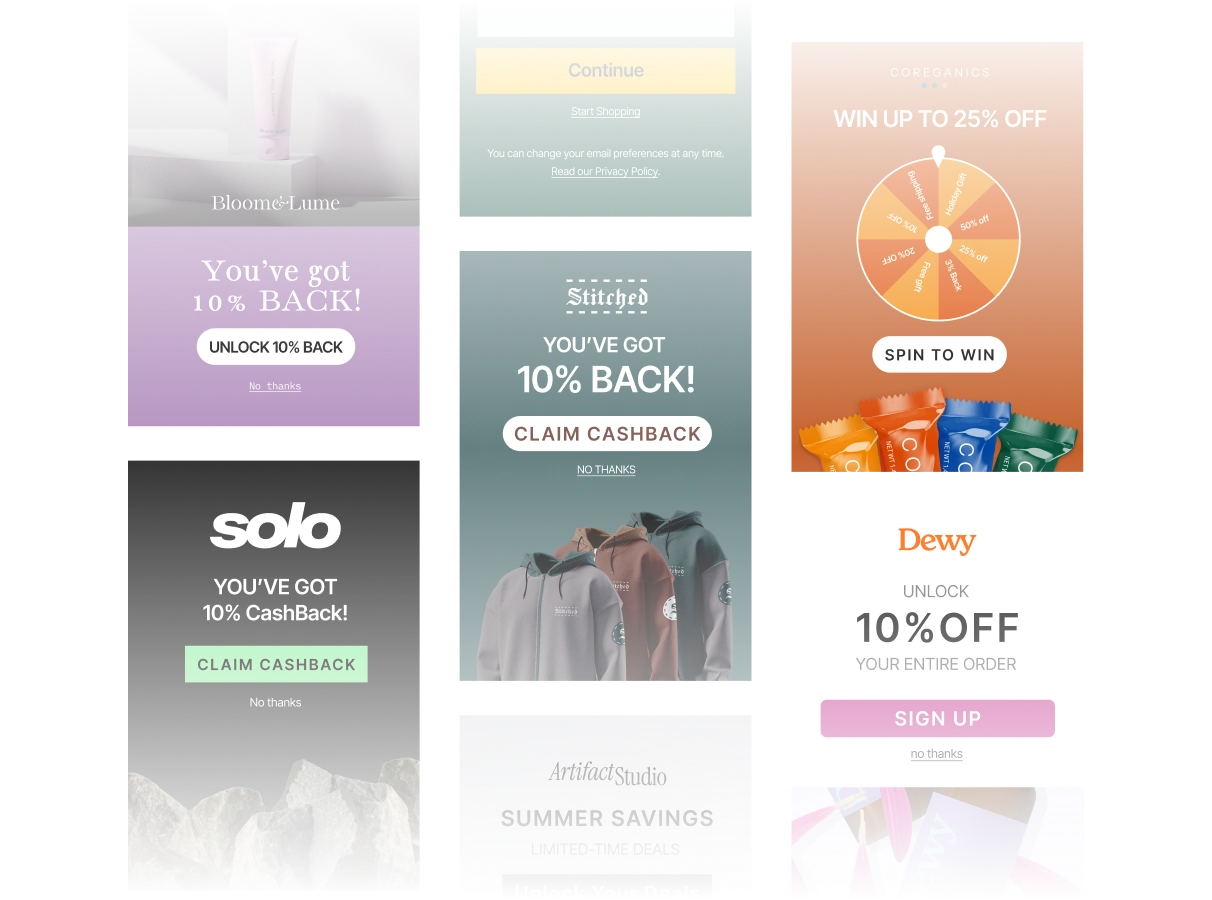Click No thanks under Bloome & Lume
The height and width of the screenshot is (900, 1212).
[x=275, y=386]
